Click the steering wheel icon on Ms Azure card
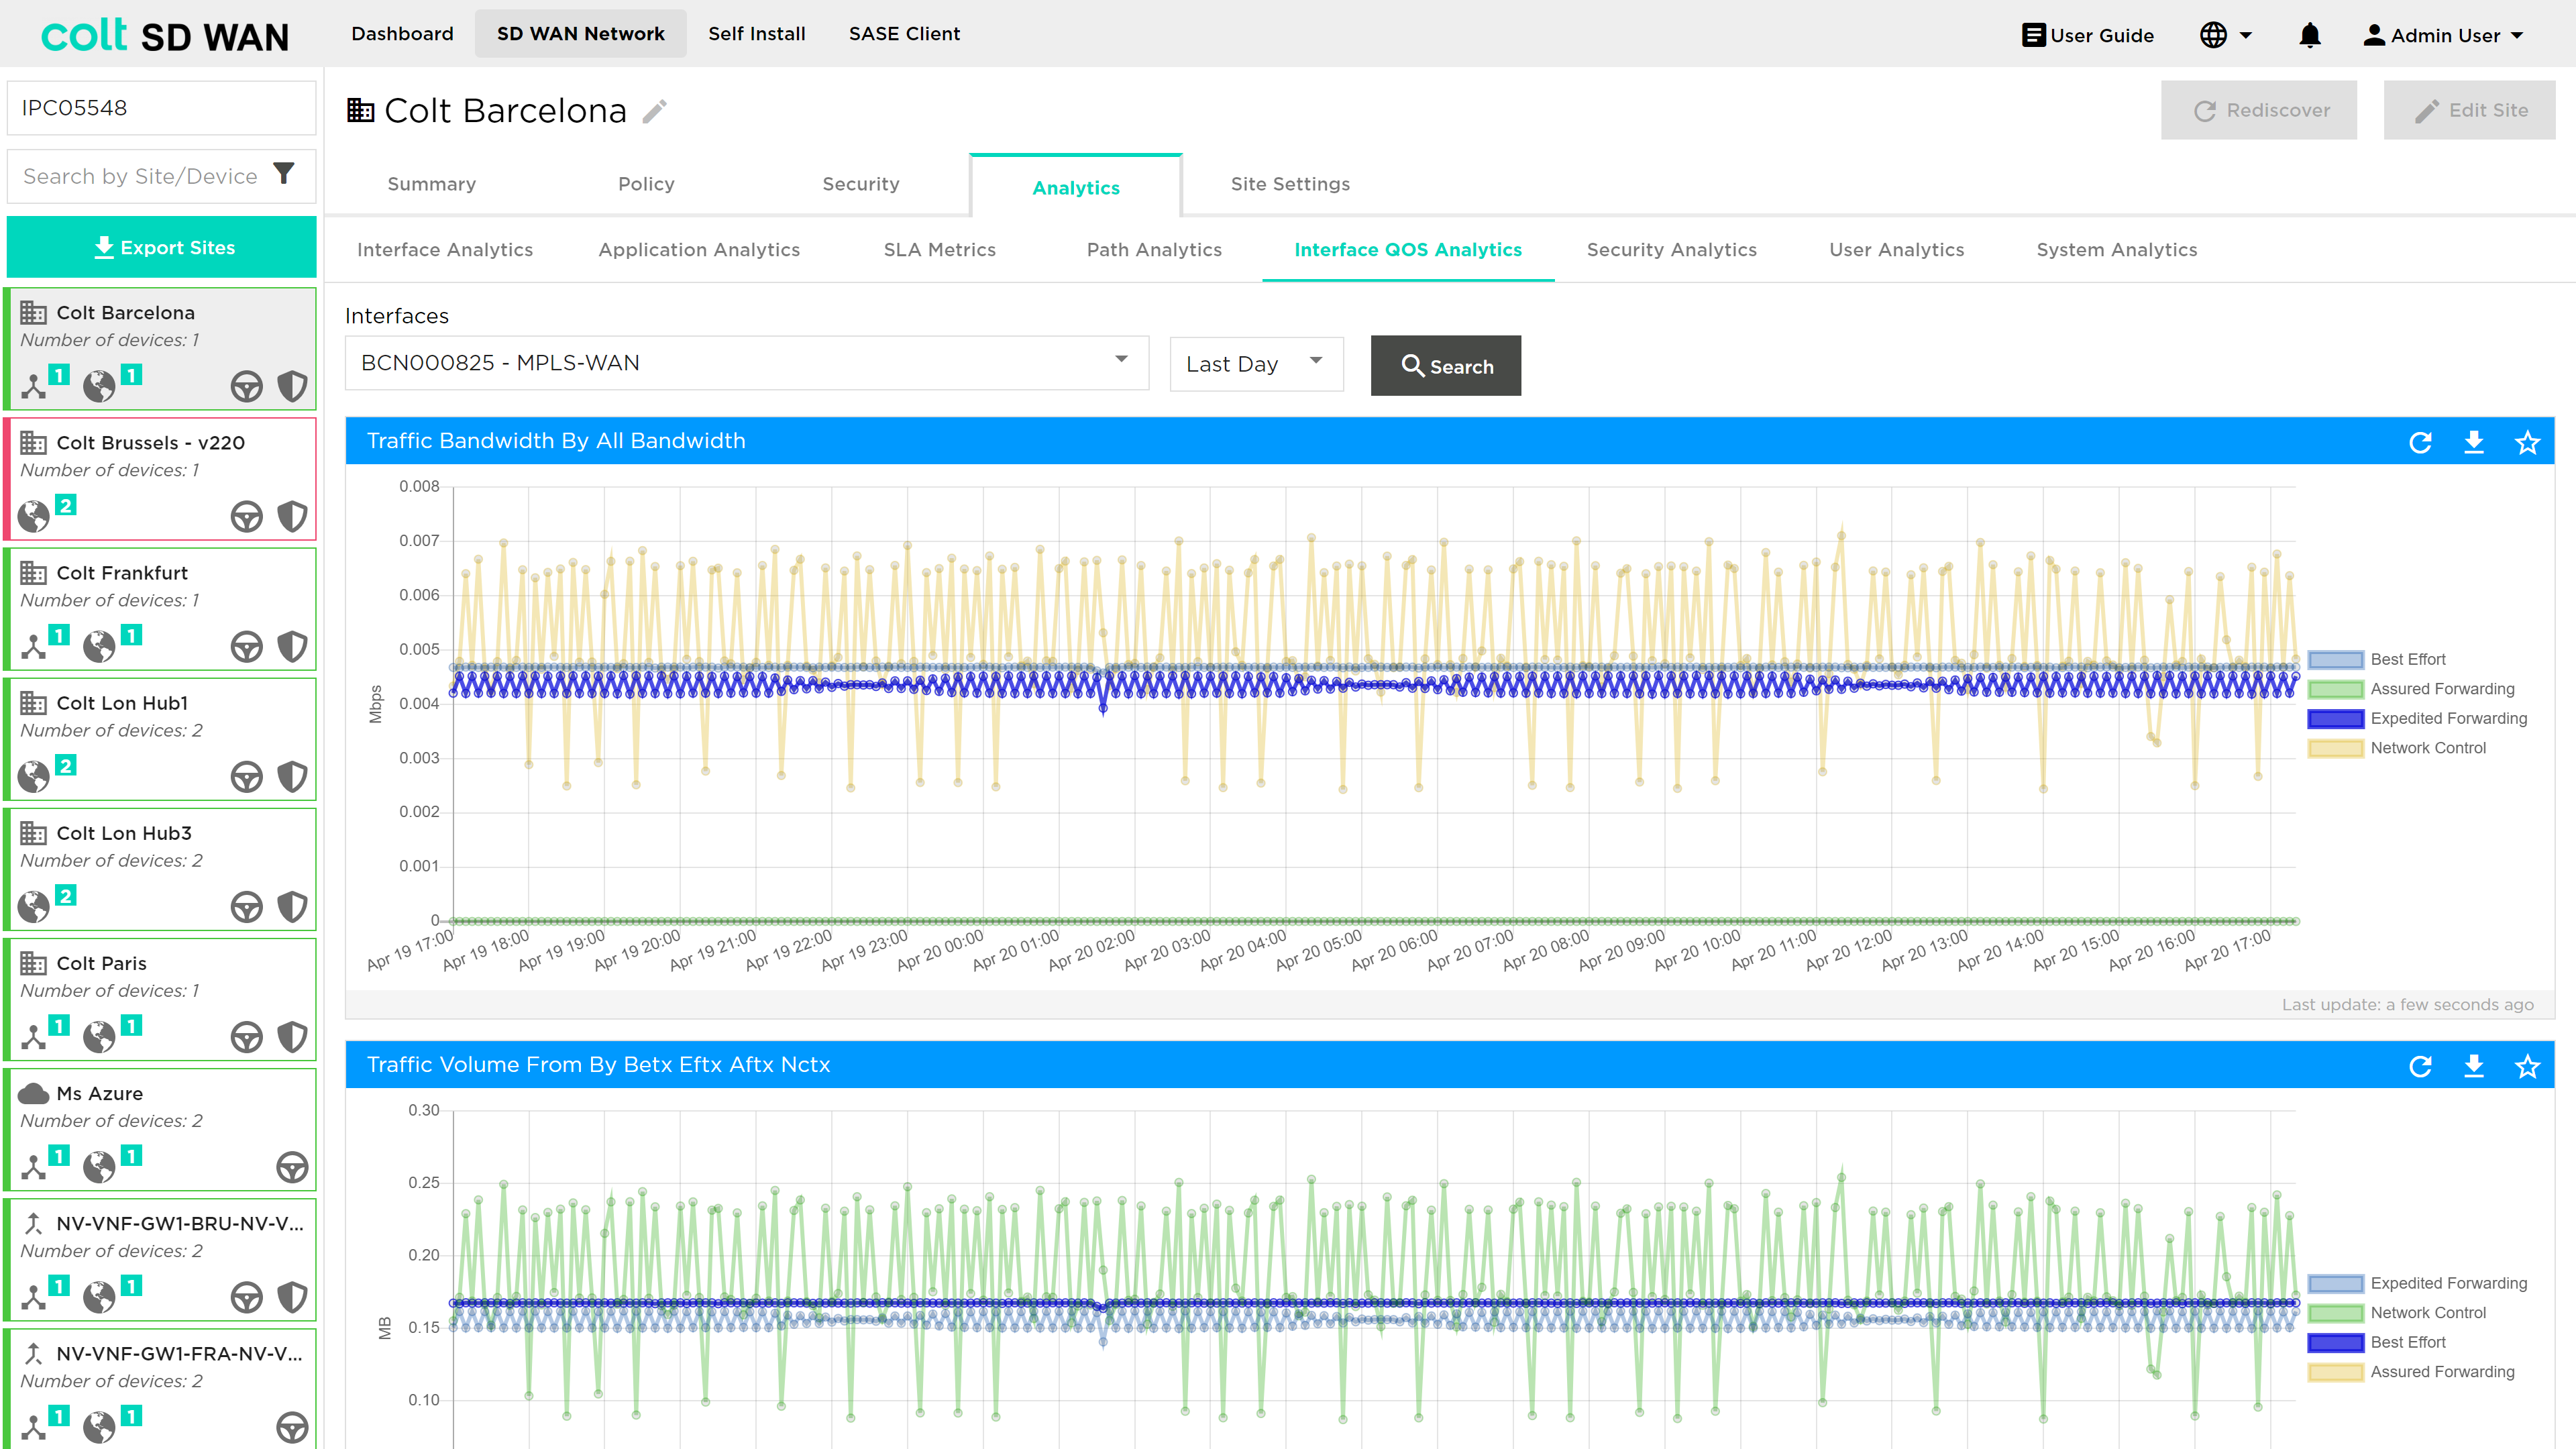This screenshot has height=1449, width=2576. click(292, 1166)
